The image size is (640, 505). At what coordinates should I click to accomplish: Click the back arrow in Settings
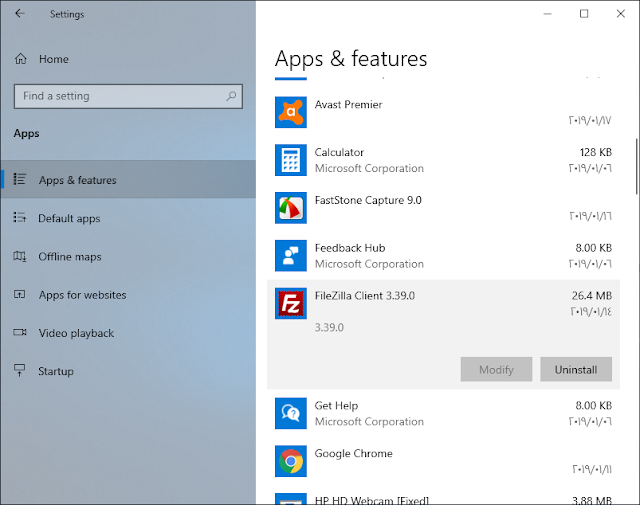coord(20,13)
